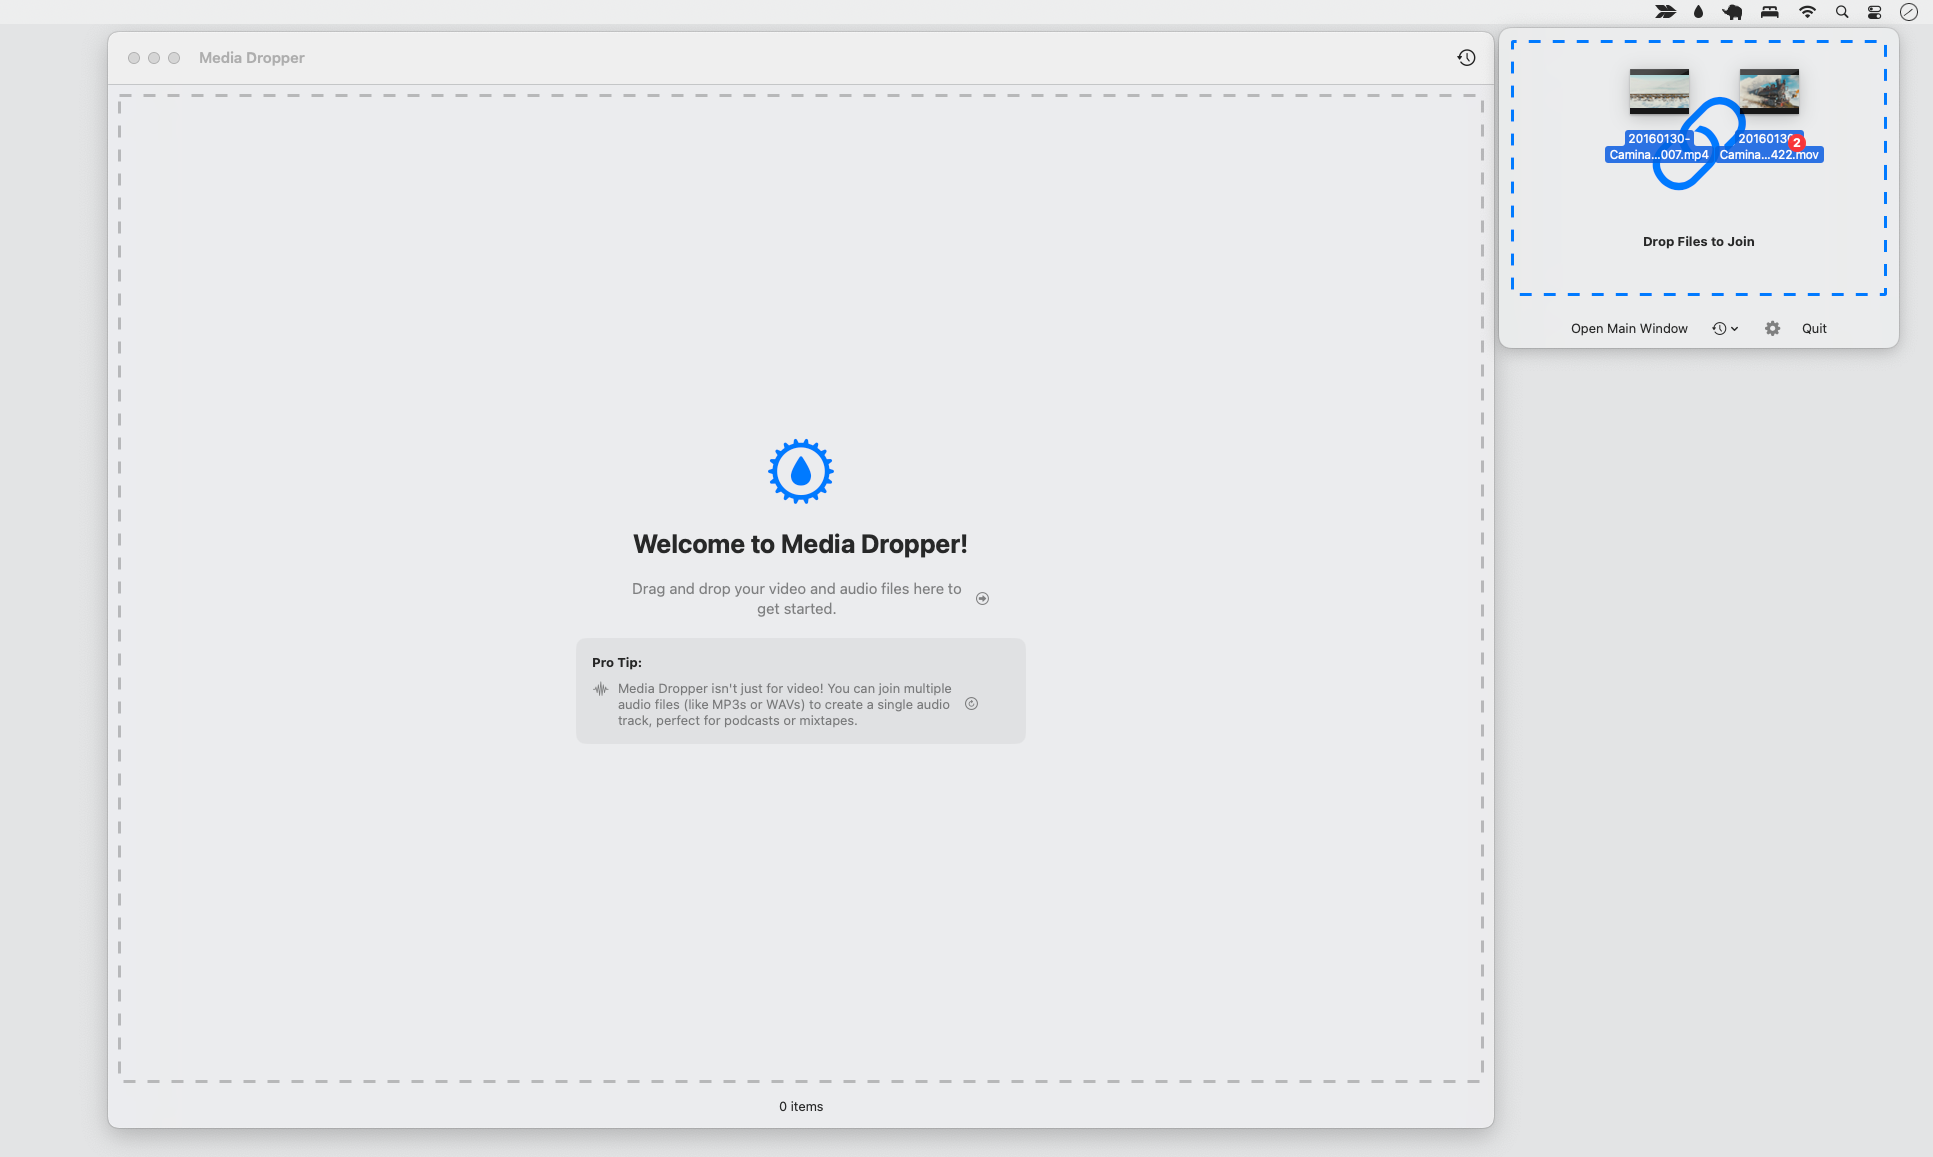Viewport: 1933px width, 1157px height.
Task: Open history in Media Dropper title bar
Action: coord(1466,58)
